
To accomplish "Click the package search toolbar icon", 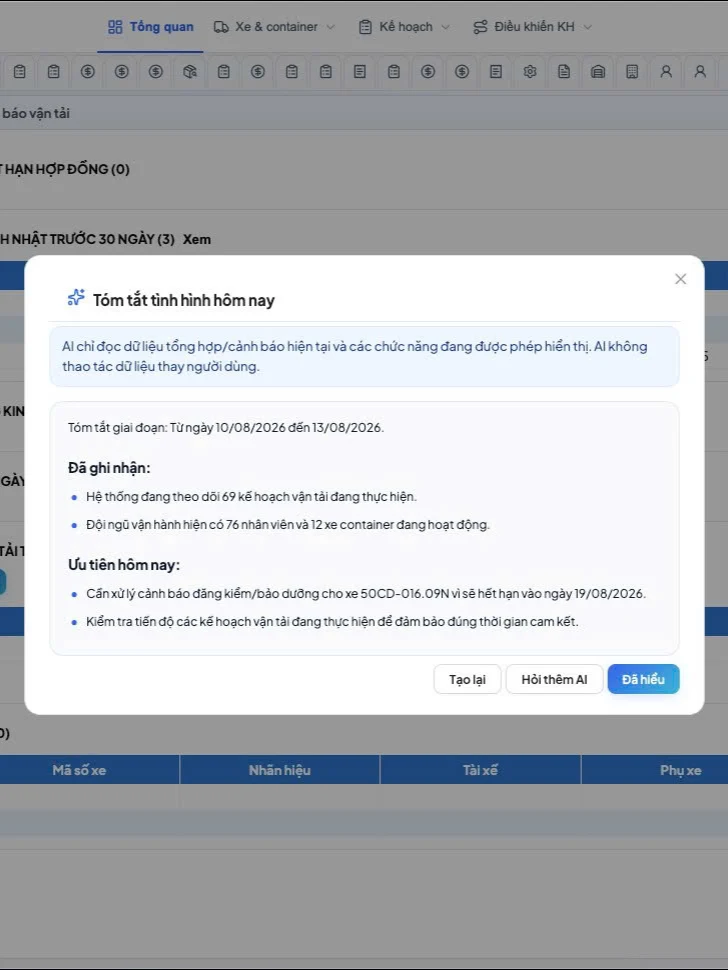I will coord(190,72).
